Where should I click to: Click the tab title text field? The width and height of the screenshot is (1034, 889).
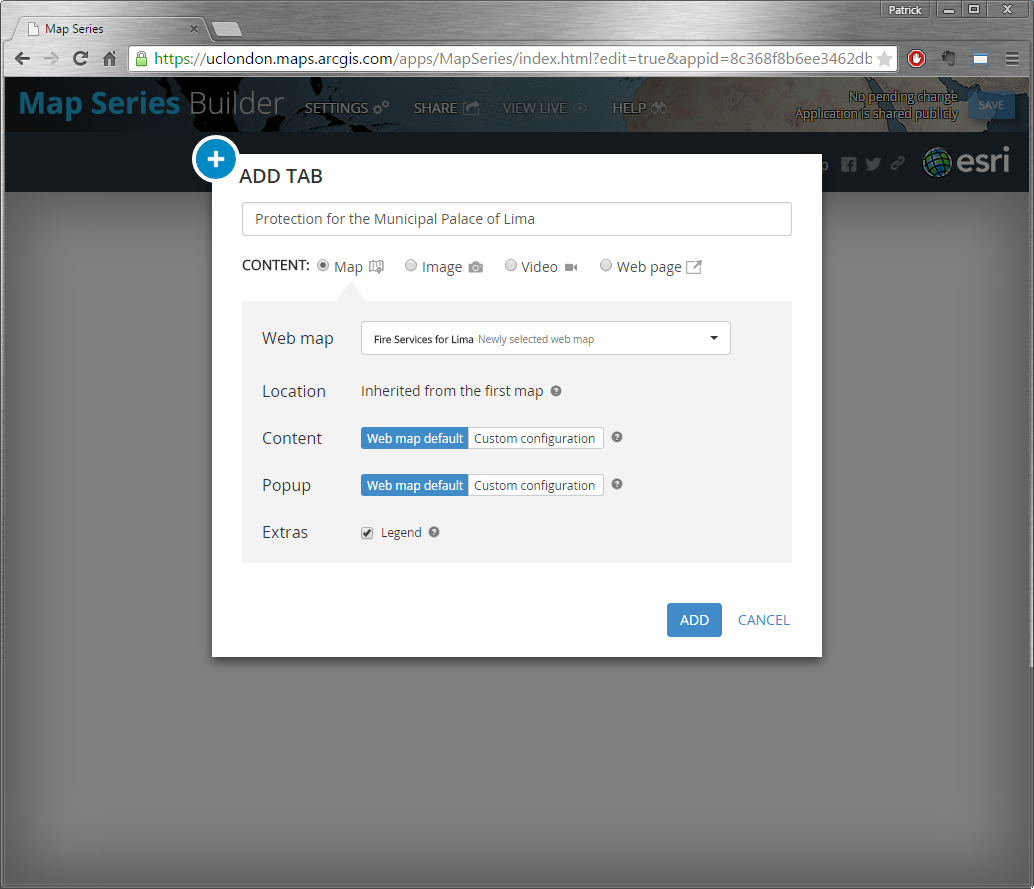(516, 219)
